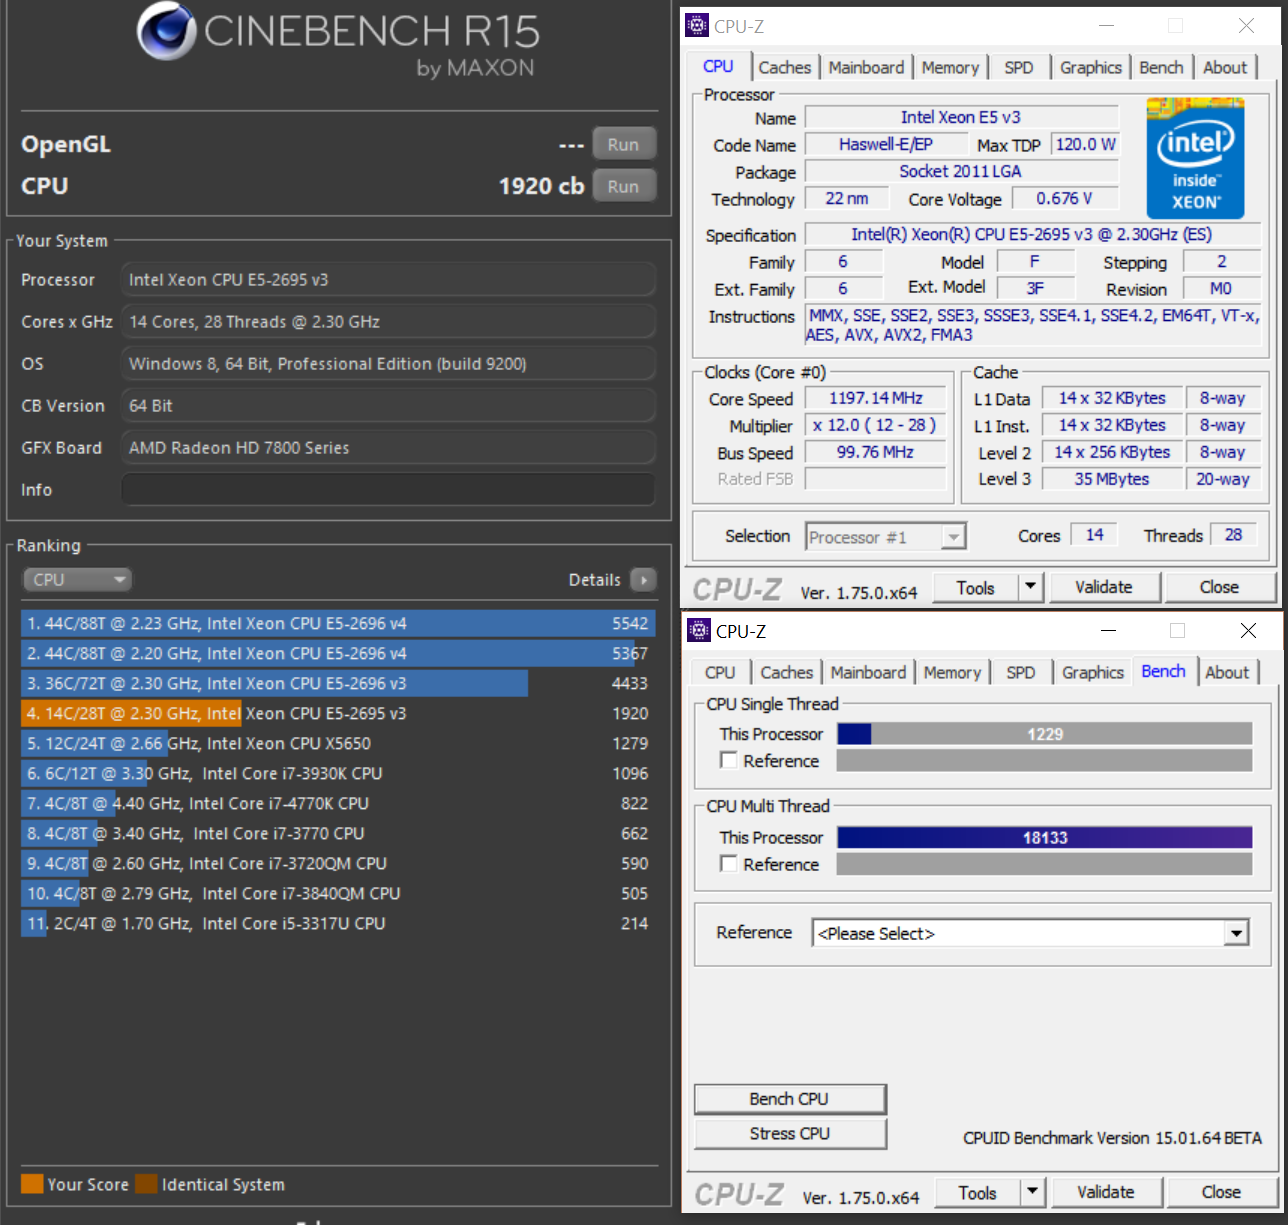Screen dimensions: 1288x1225
Task: Open Mainboard tab in bottom CPU-Z window
Action: click(868, 673)
